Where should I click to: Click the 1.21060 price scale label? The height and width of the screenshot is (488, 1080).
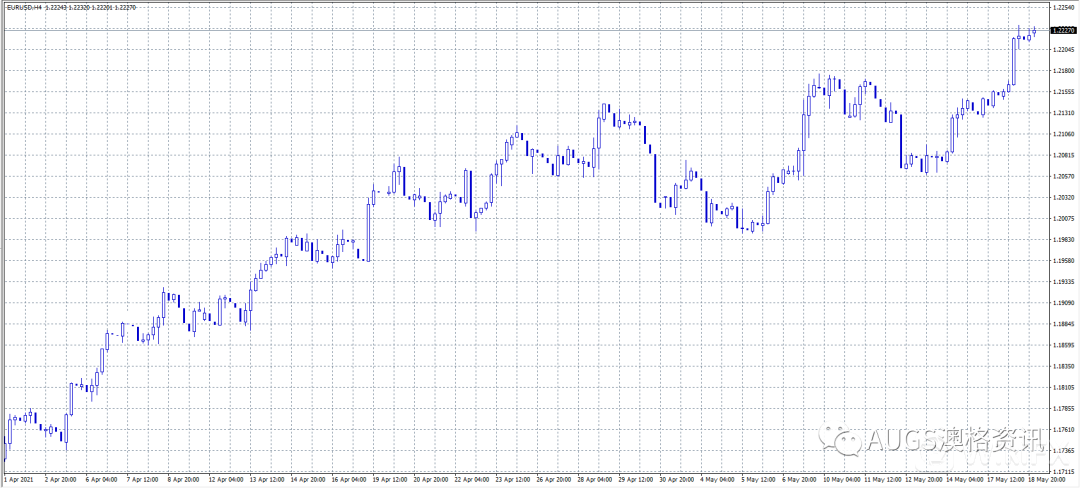[x=1064, y=134]
